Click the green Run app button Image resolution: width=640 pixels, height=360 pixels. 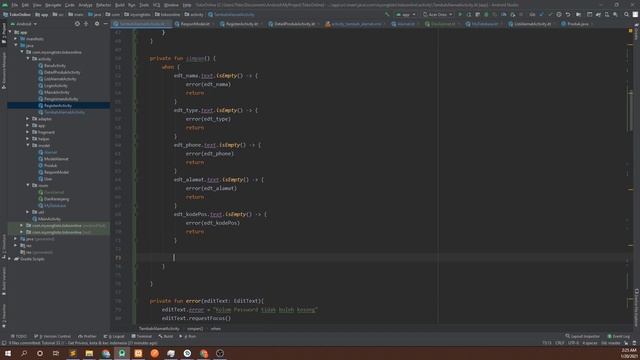tap(460, 14)
